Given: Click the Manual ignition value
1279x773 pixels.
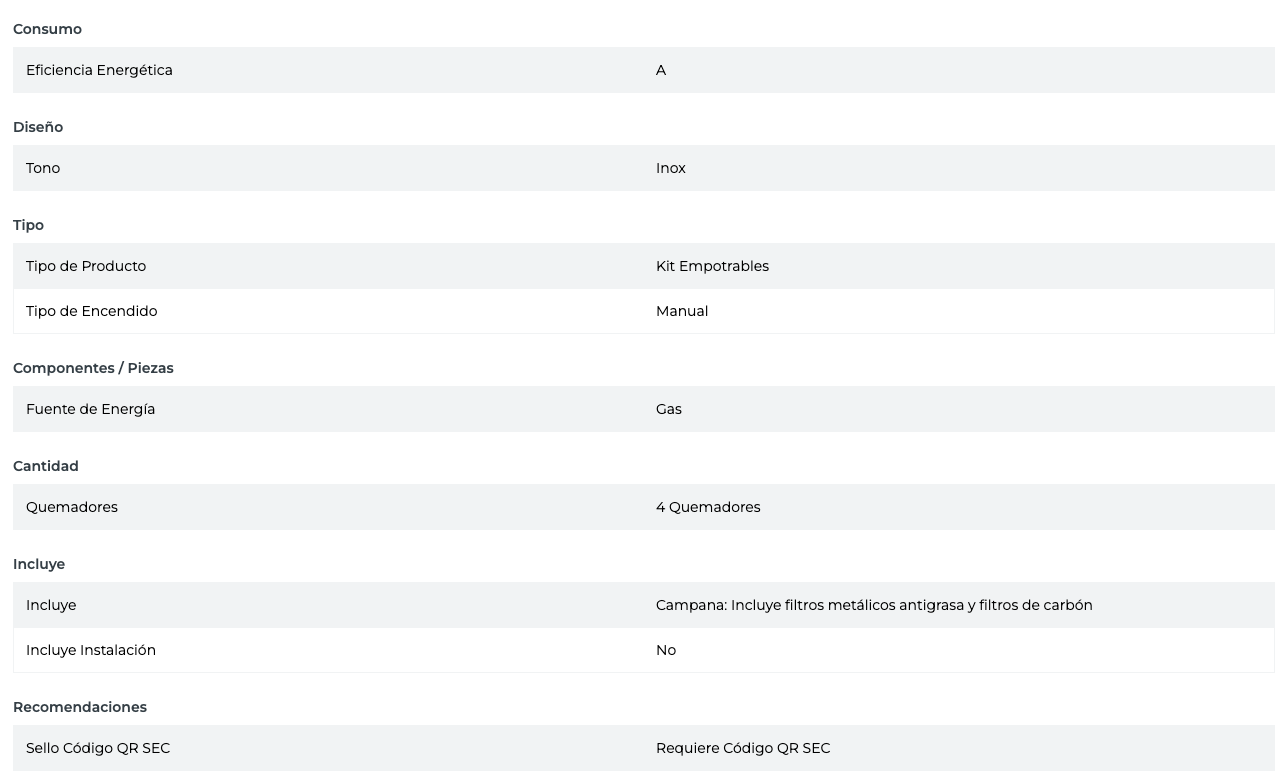Looking at the screenshot, I should (682, 311).
